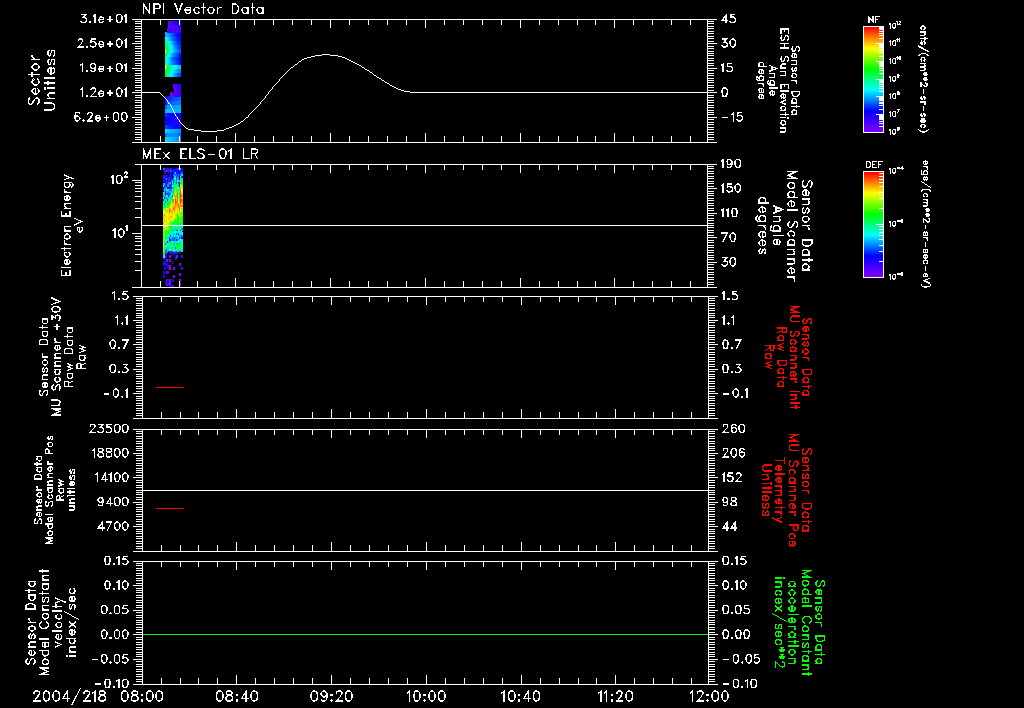Viewport: 1024px width, 708px height.
Task: Click the "260" telemetry tick value
Action: (x=732, y=428)
